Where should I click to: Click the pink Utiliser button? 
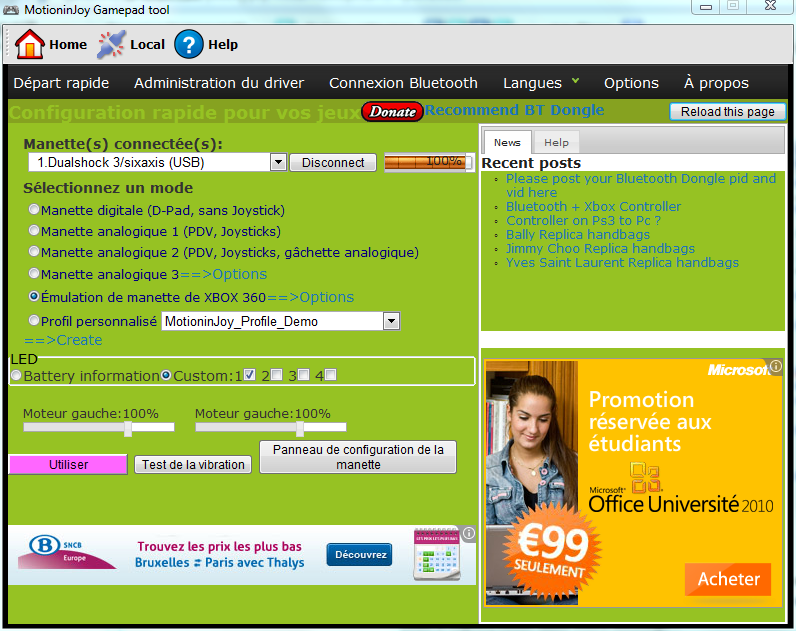coord(68,464)
